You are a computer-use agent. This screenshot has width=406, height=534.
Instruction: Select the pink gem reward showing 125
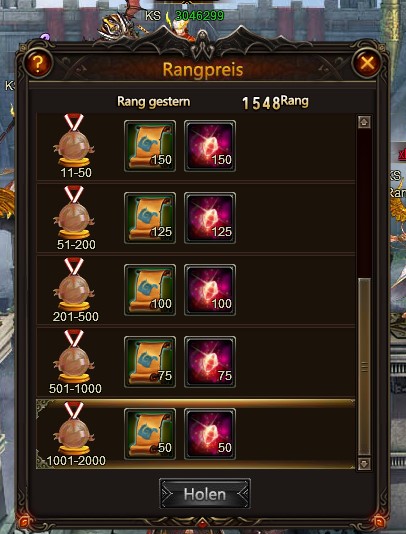(x=210, y=218)
